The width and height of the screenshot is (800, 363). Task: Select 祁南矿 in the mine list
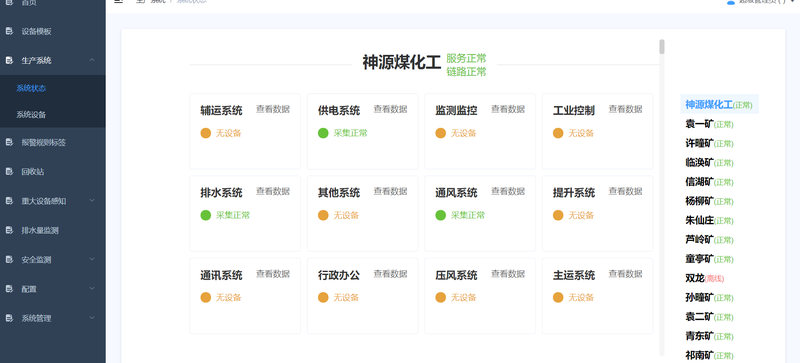[x=710, y=355]
